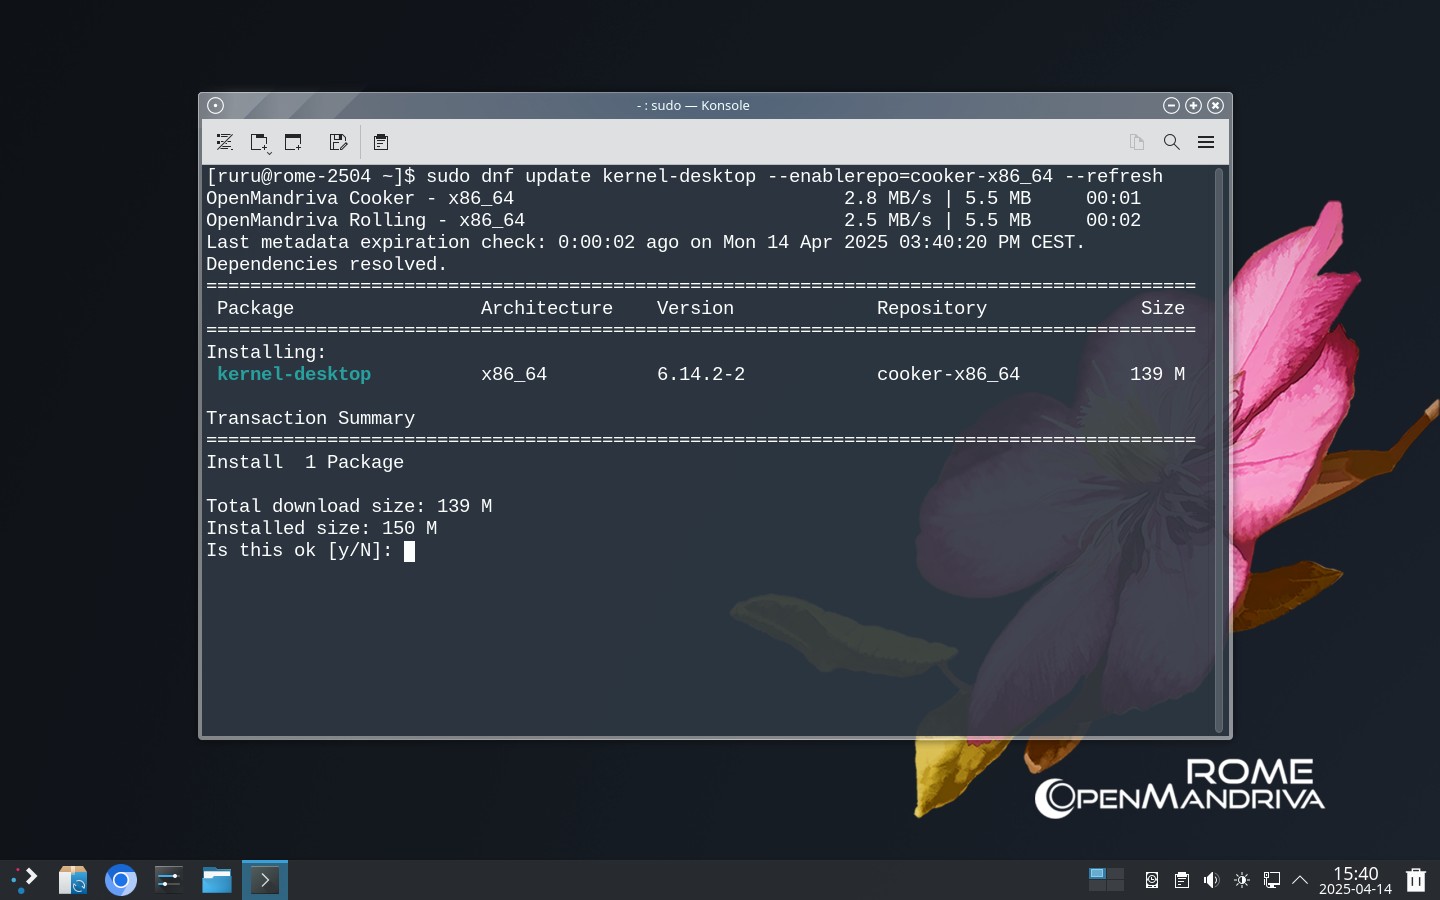The height and width of the screenshot is (900, 1440).
Task: Switch to the second virtual desktop
Action: click(1115, 874)
